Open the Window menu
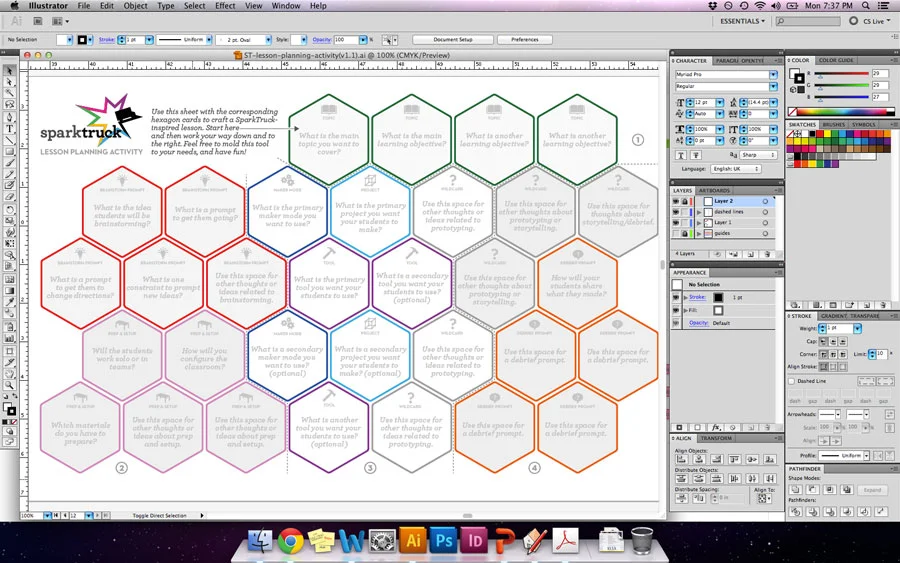The height and width of the screenshot is (563, 900). [x=286, y=6]
